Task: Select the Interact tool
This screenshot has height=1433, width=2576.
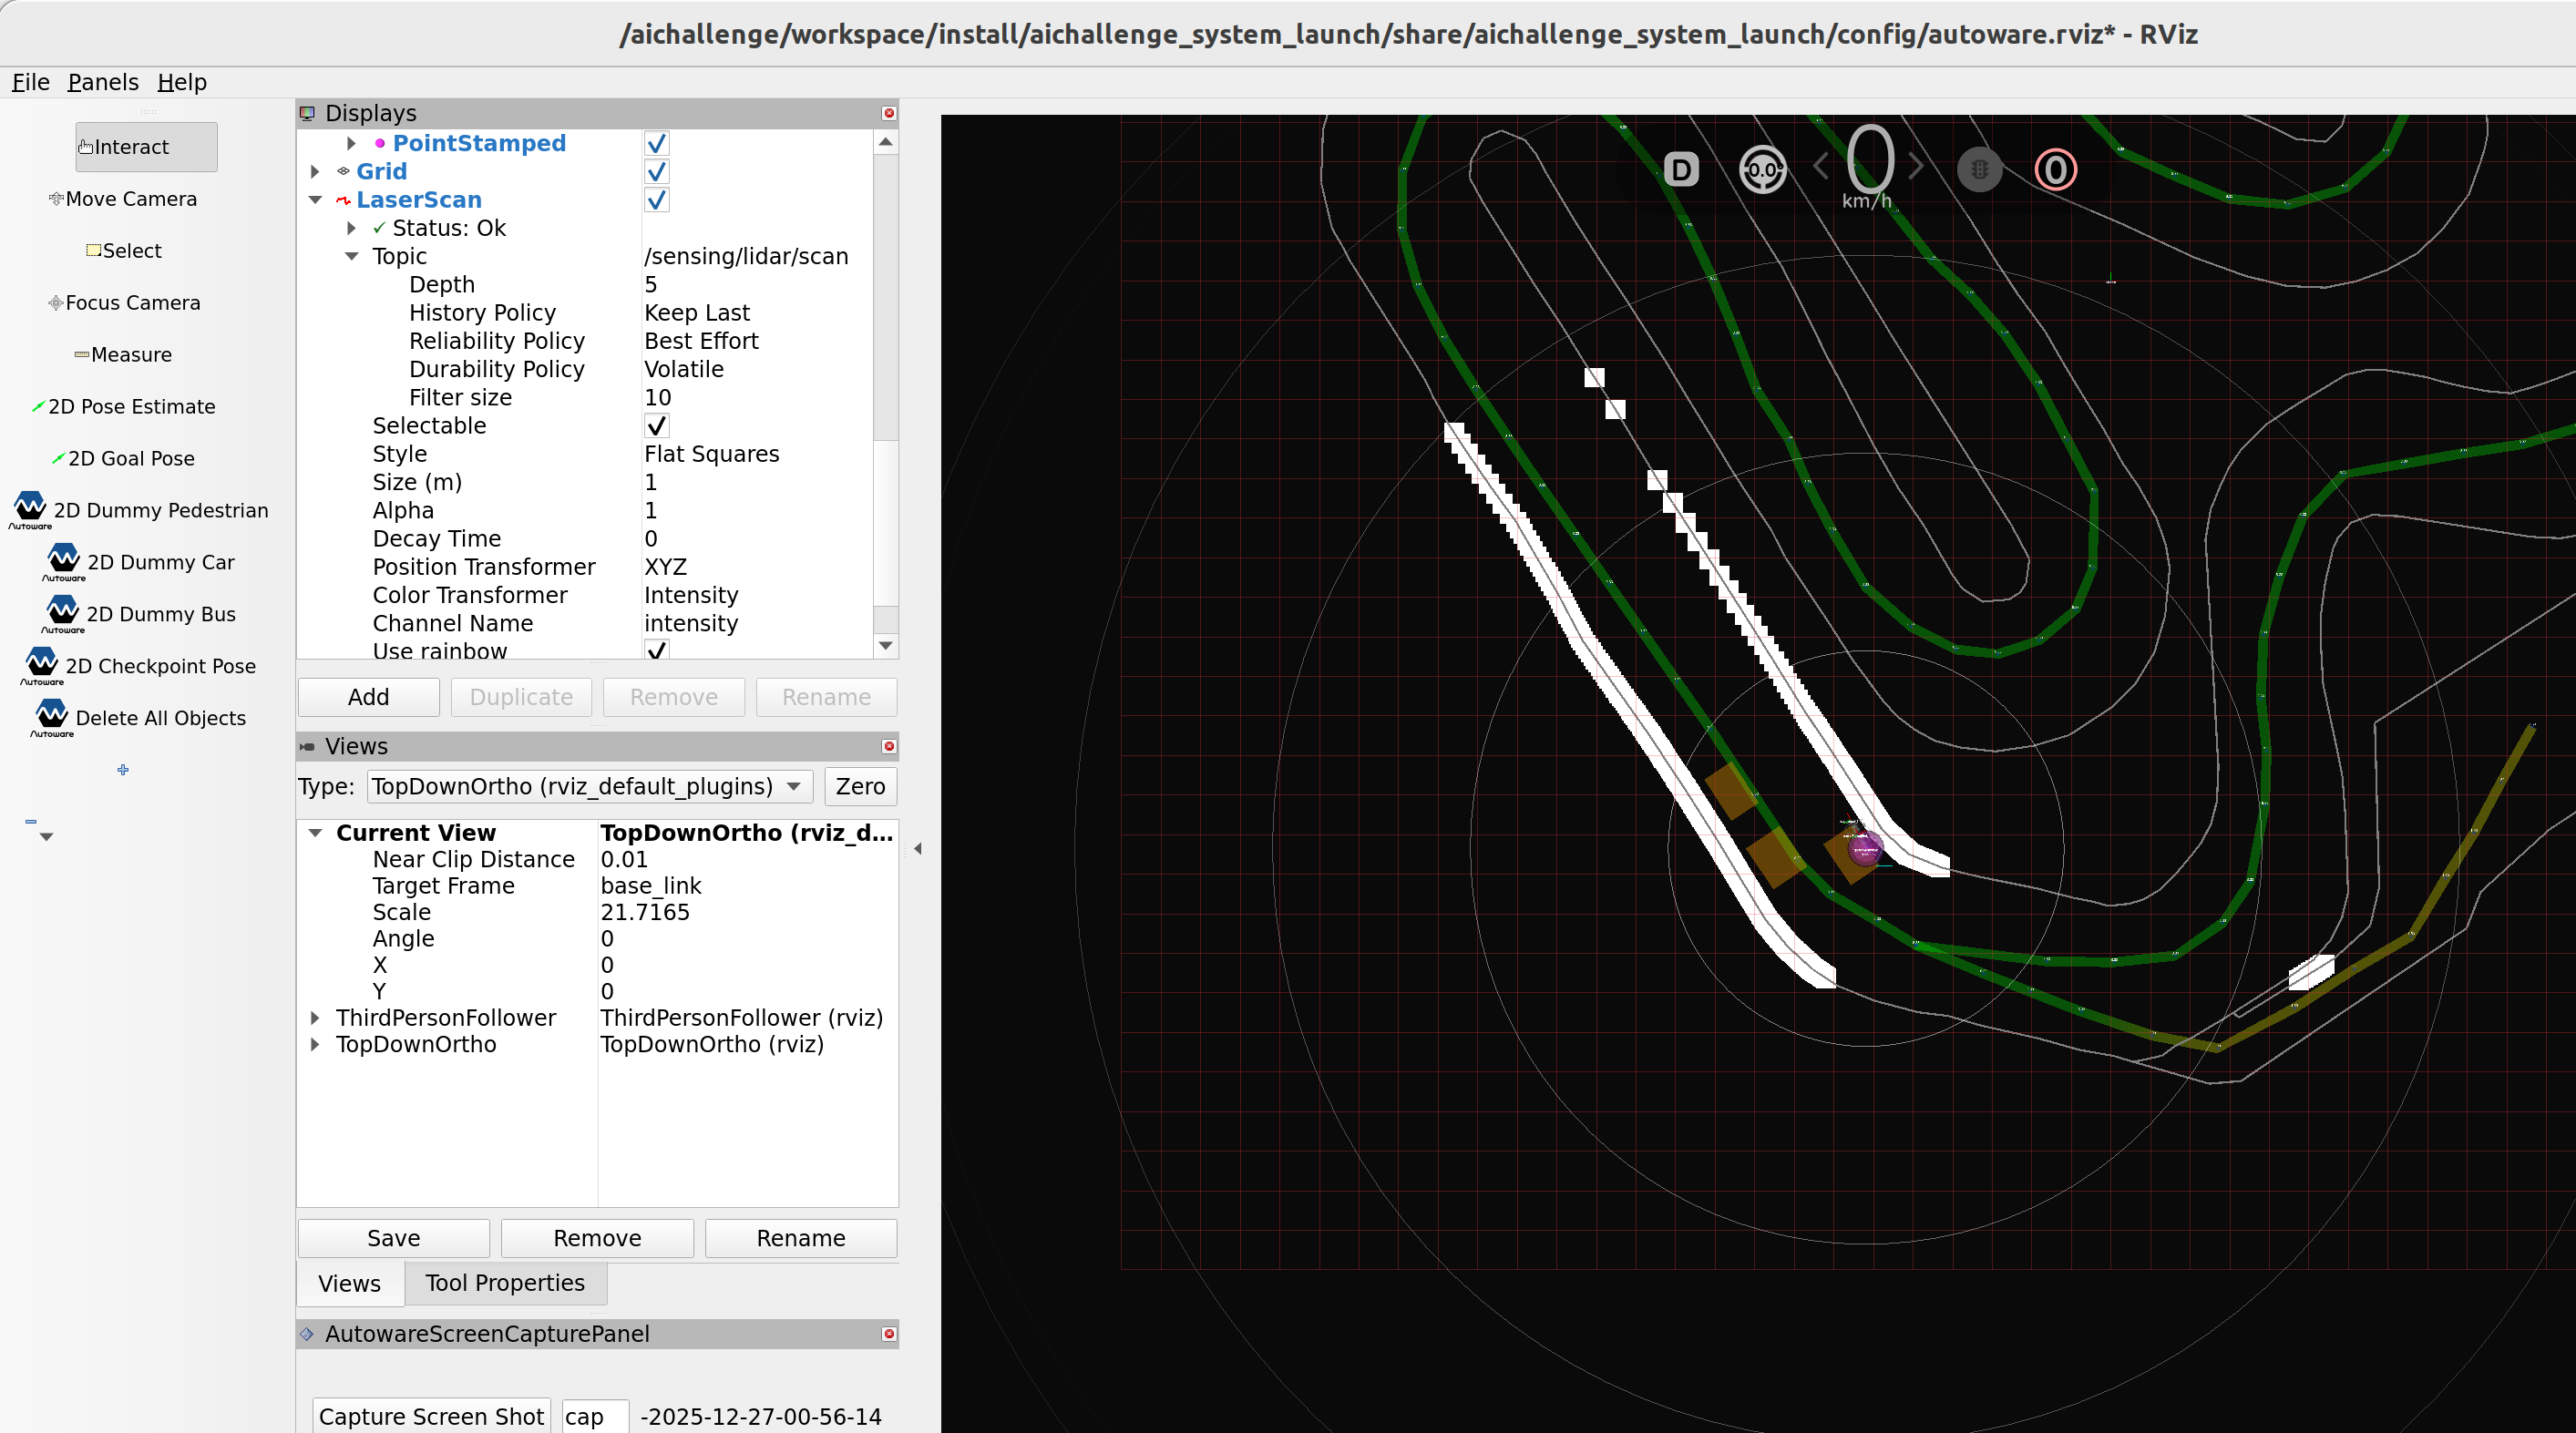Action: (146, 147)
